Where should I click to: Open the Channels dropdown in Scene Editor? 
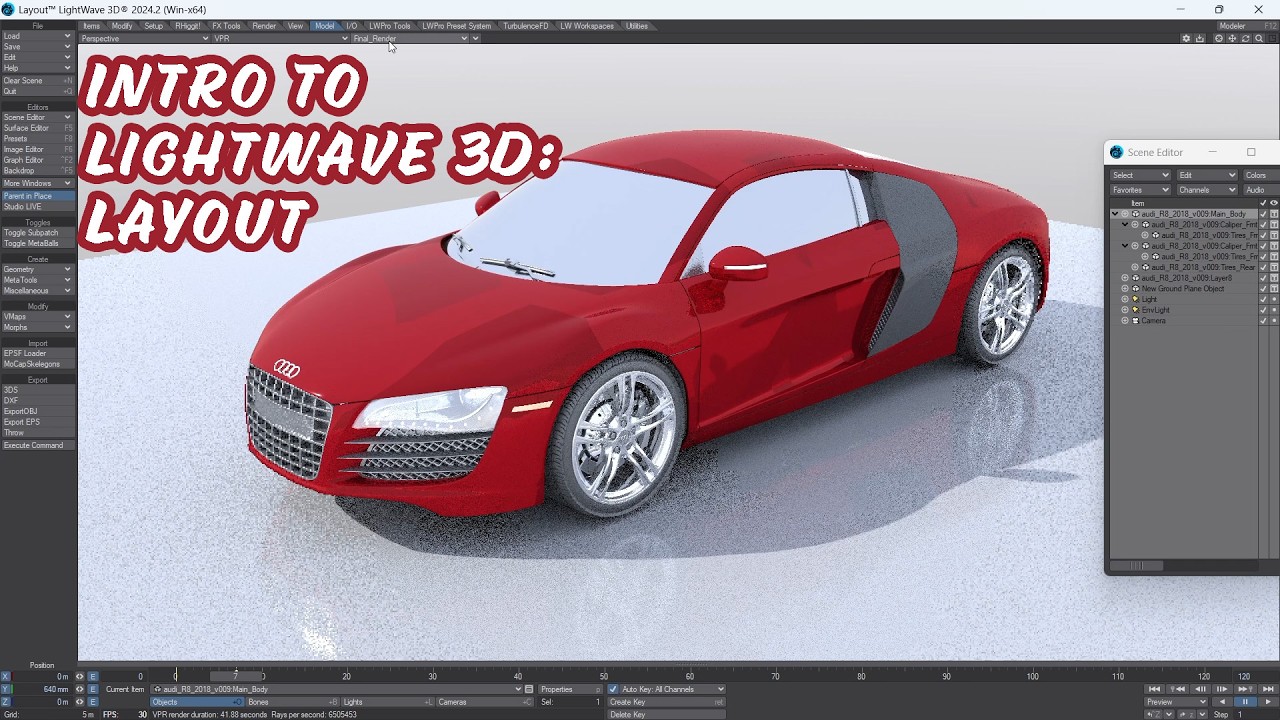tap(1207, 190)
